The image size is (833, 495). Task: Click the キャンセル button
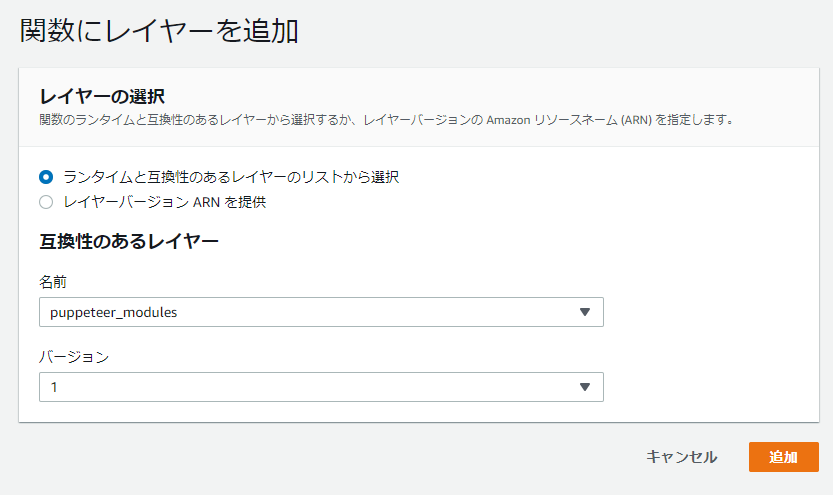tap(681, 457)
